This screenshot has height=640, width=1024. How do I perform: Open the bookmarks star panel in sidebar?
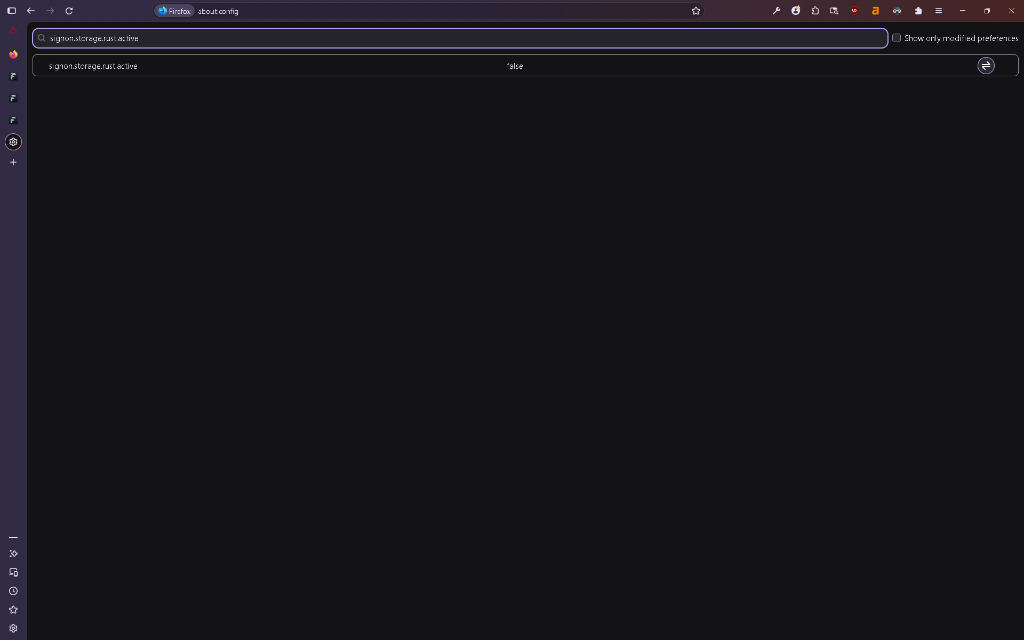click(13, 609)
